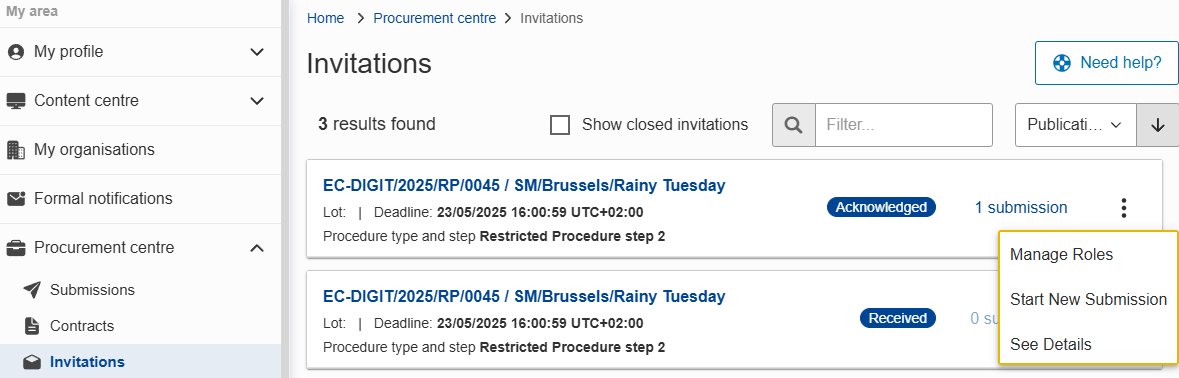Click the Procurement centre briefcase icon

16,247
